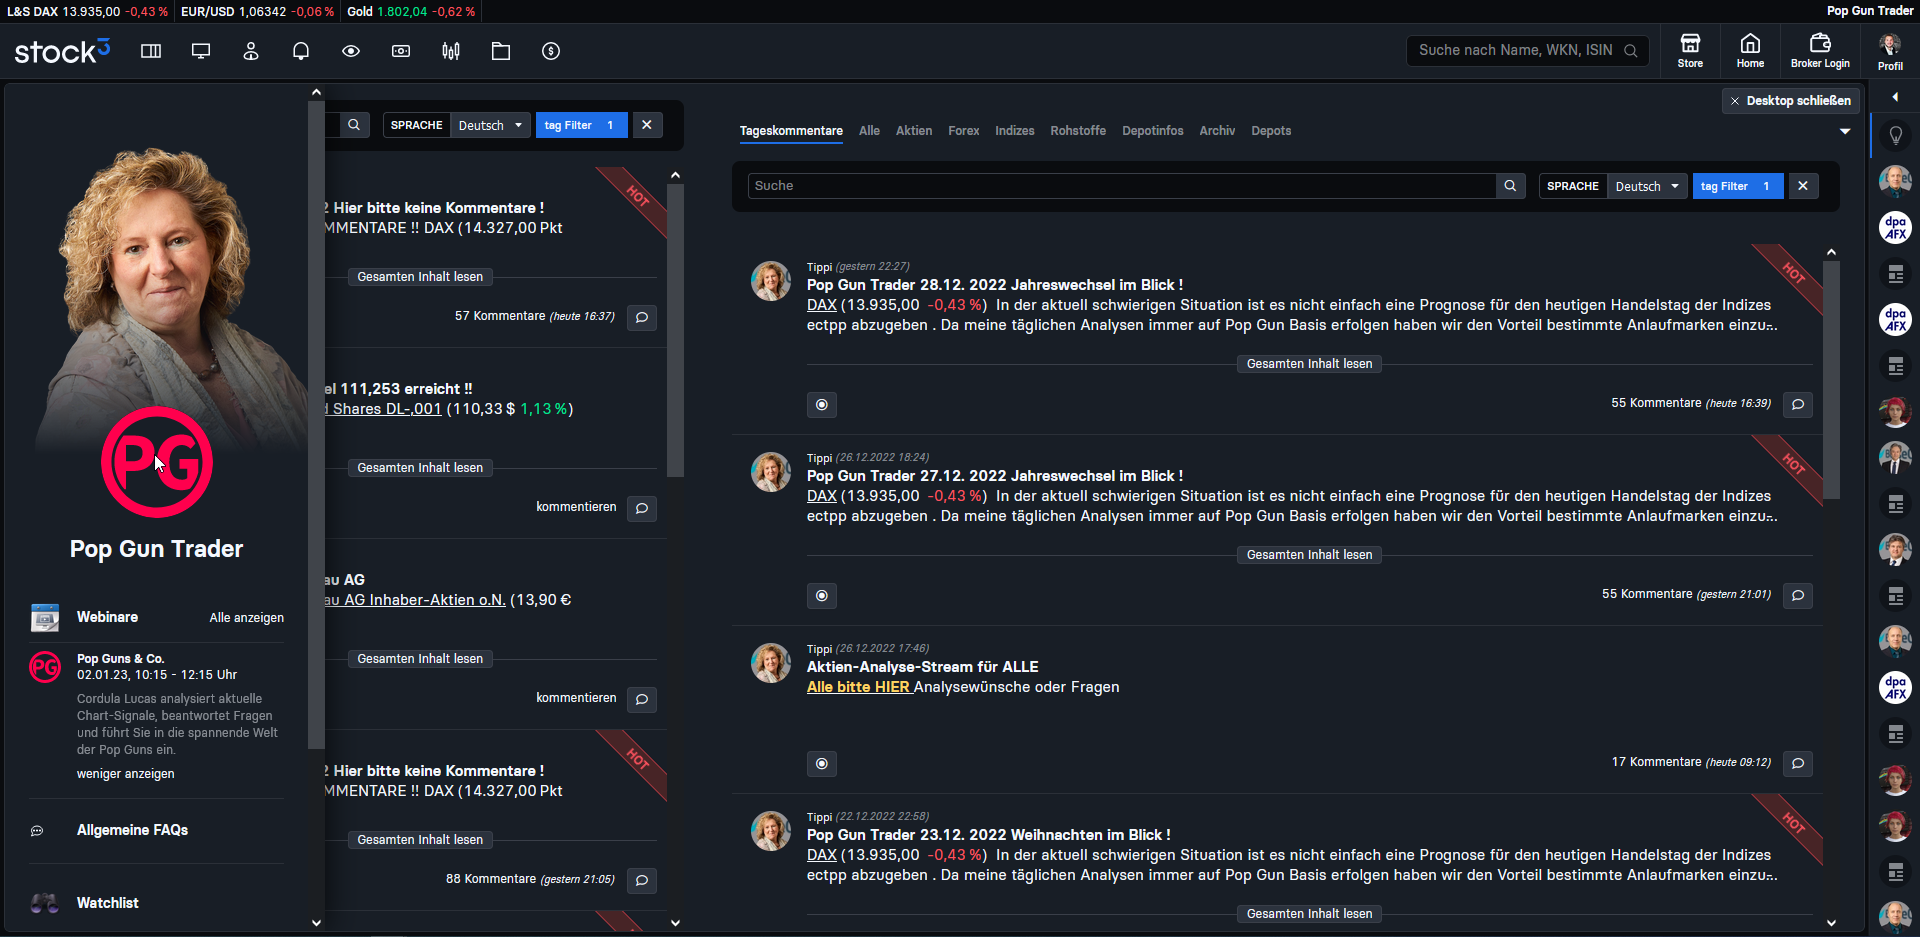Screen dimensions: 1920x937
Task: Open the Store icon
Action: click(1690, 51)
